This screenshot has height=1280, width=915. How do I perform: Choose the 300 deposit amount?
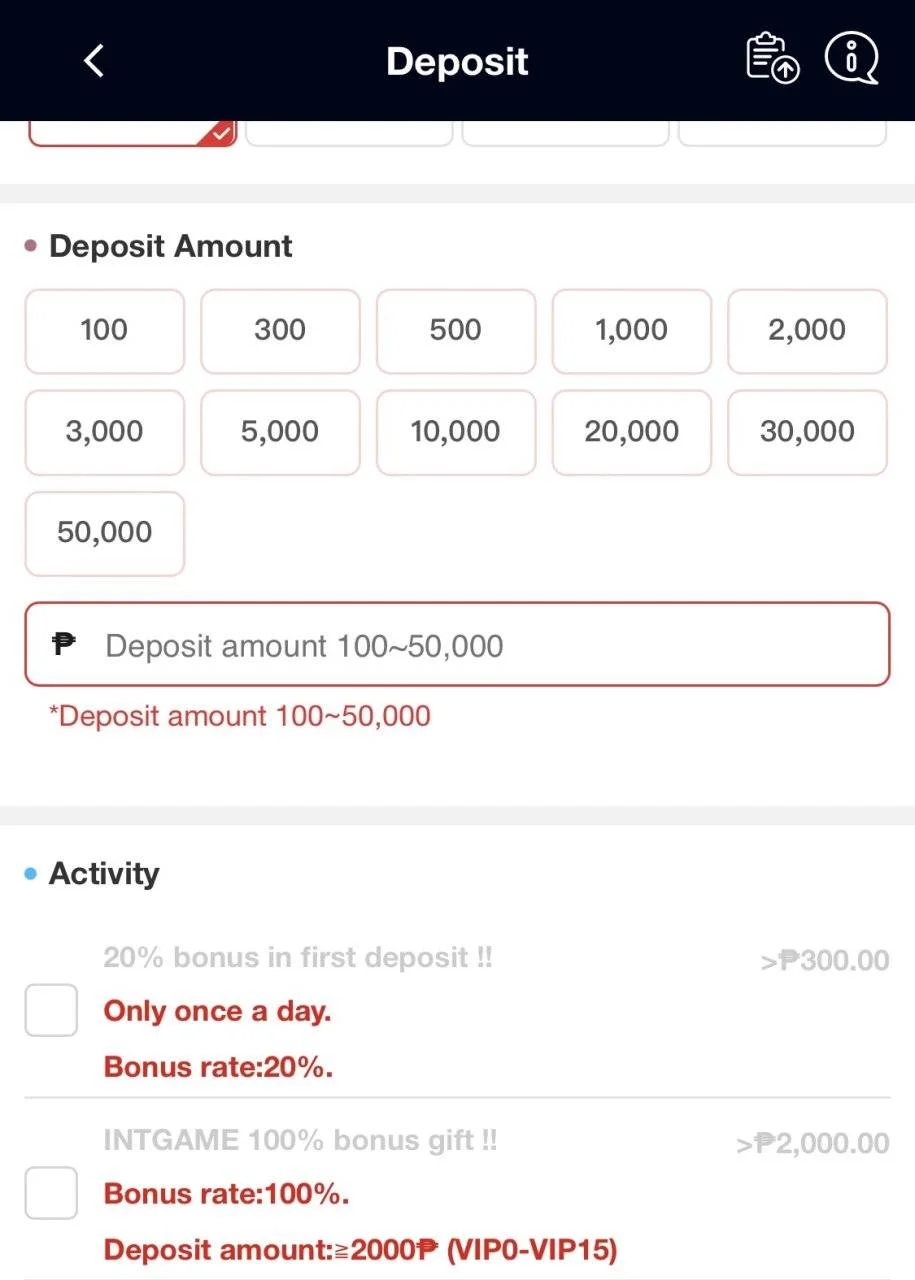pyautogui.click(x=280, y=331)
